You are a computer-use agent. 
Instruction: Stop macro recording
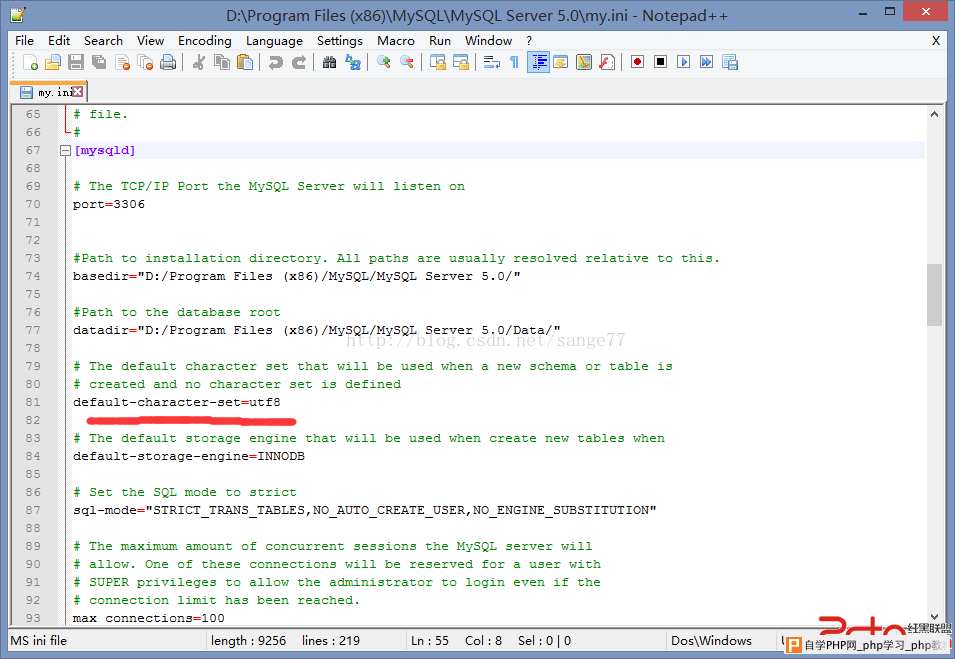661,62
